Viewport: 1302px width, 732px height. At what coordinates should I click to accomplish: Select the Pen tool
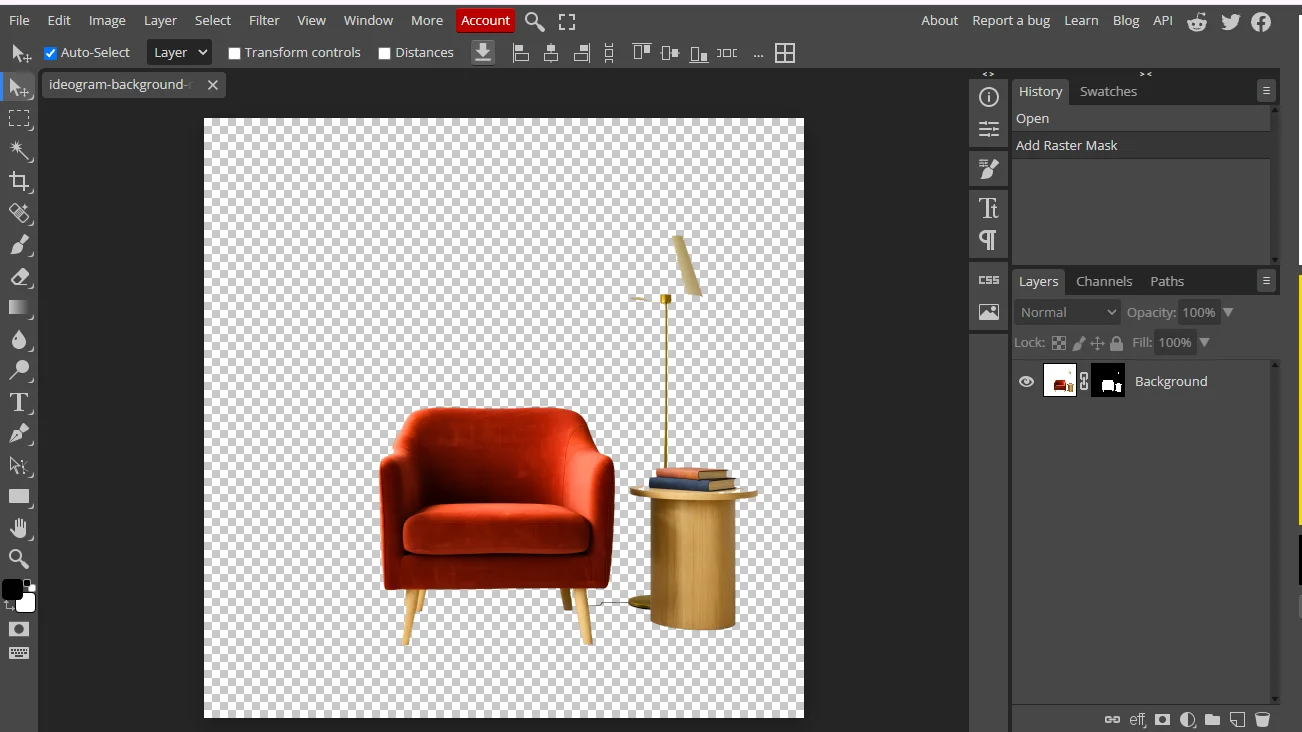(19, 433)
